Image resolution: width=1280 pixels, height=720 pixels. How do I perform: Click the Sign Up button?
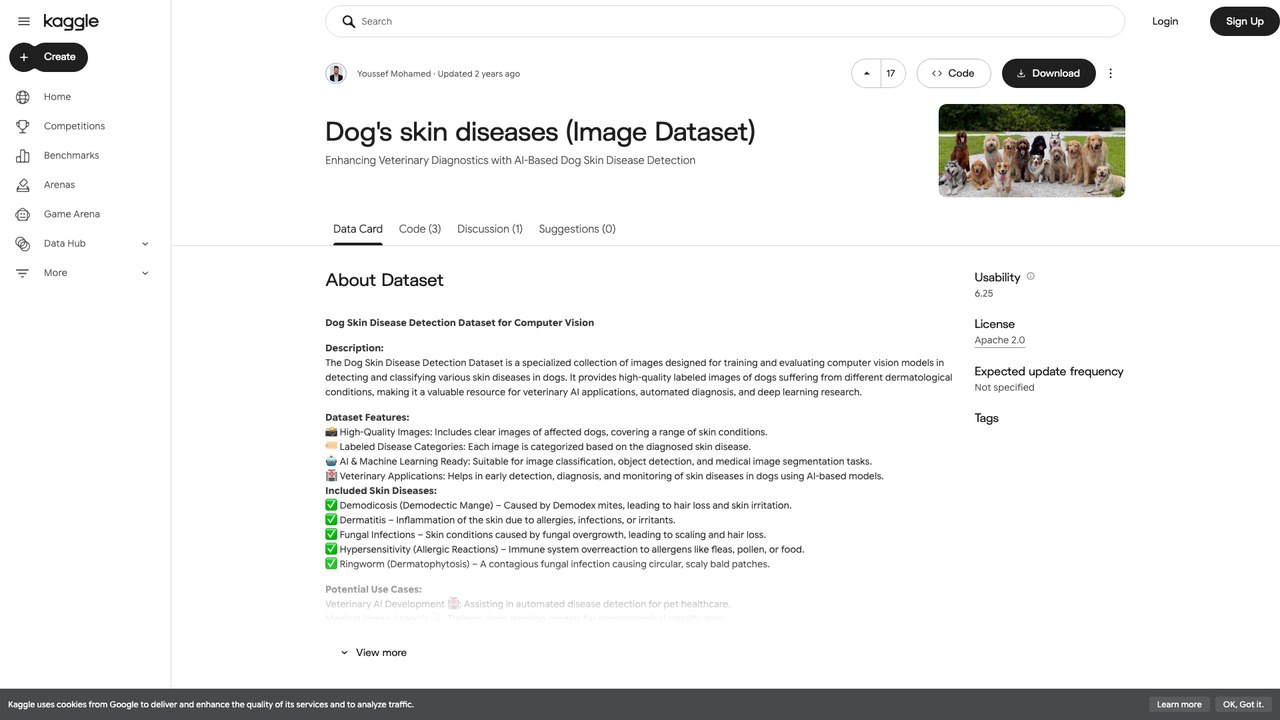click(x=1244, y=21)
